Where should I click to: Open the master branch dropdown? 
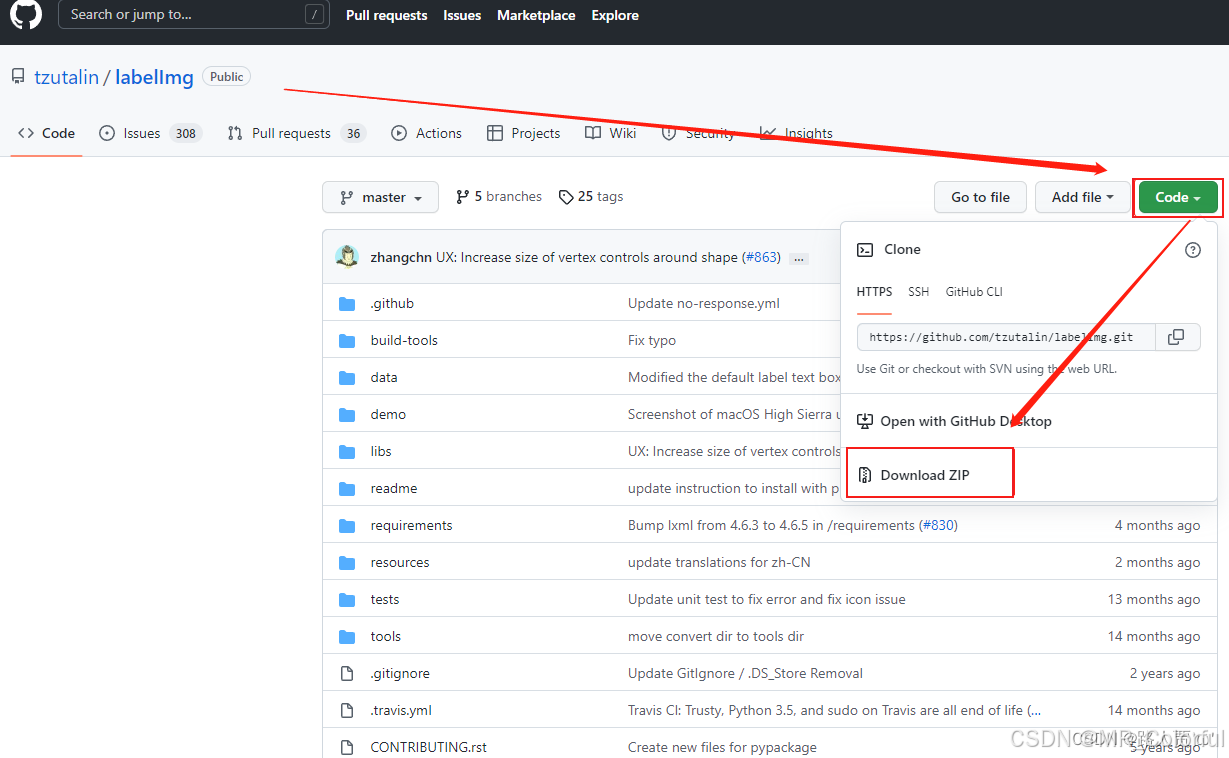[x=380, y=197]
